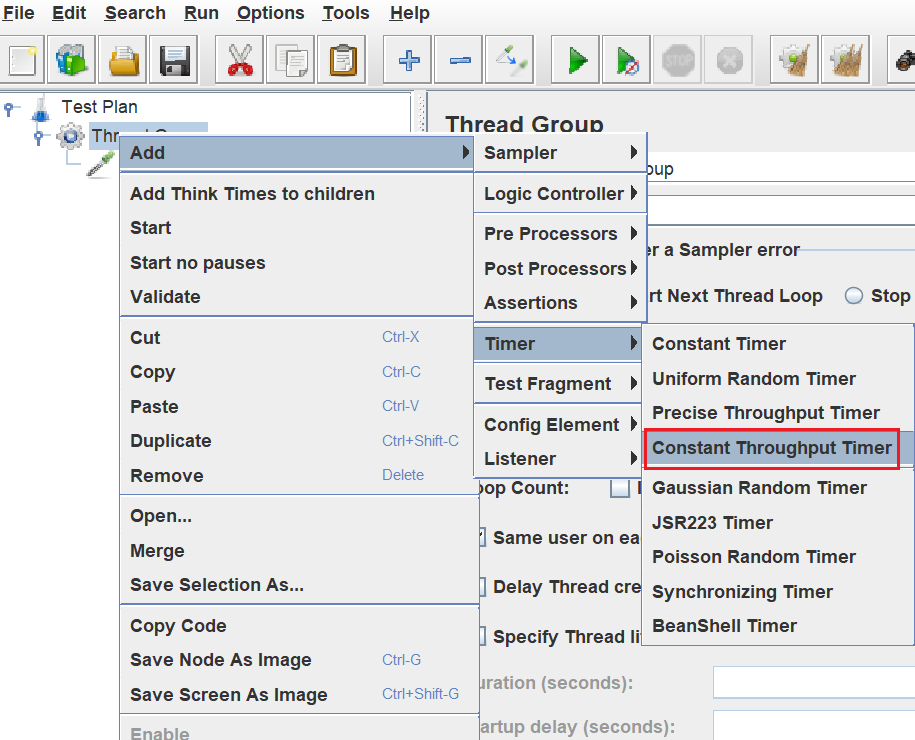Click the Duration (seconds) input field
Viewport: 915px width, 740px height.
coord(813,682)
